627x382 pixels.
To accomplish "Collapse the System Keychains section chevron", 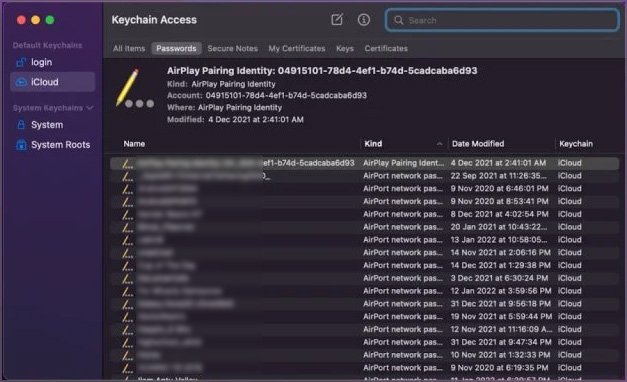I will pos(90,108).
